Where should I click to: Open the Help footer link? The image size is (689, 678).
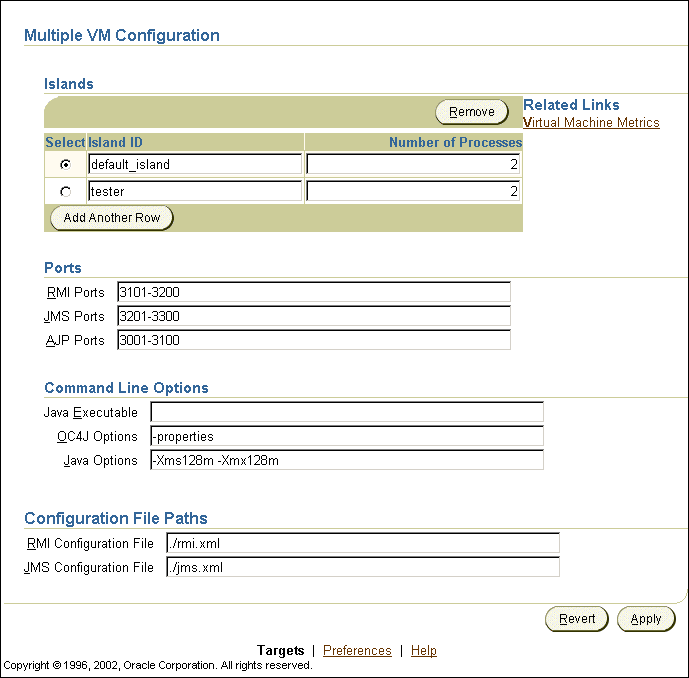[424, 650]
